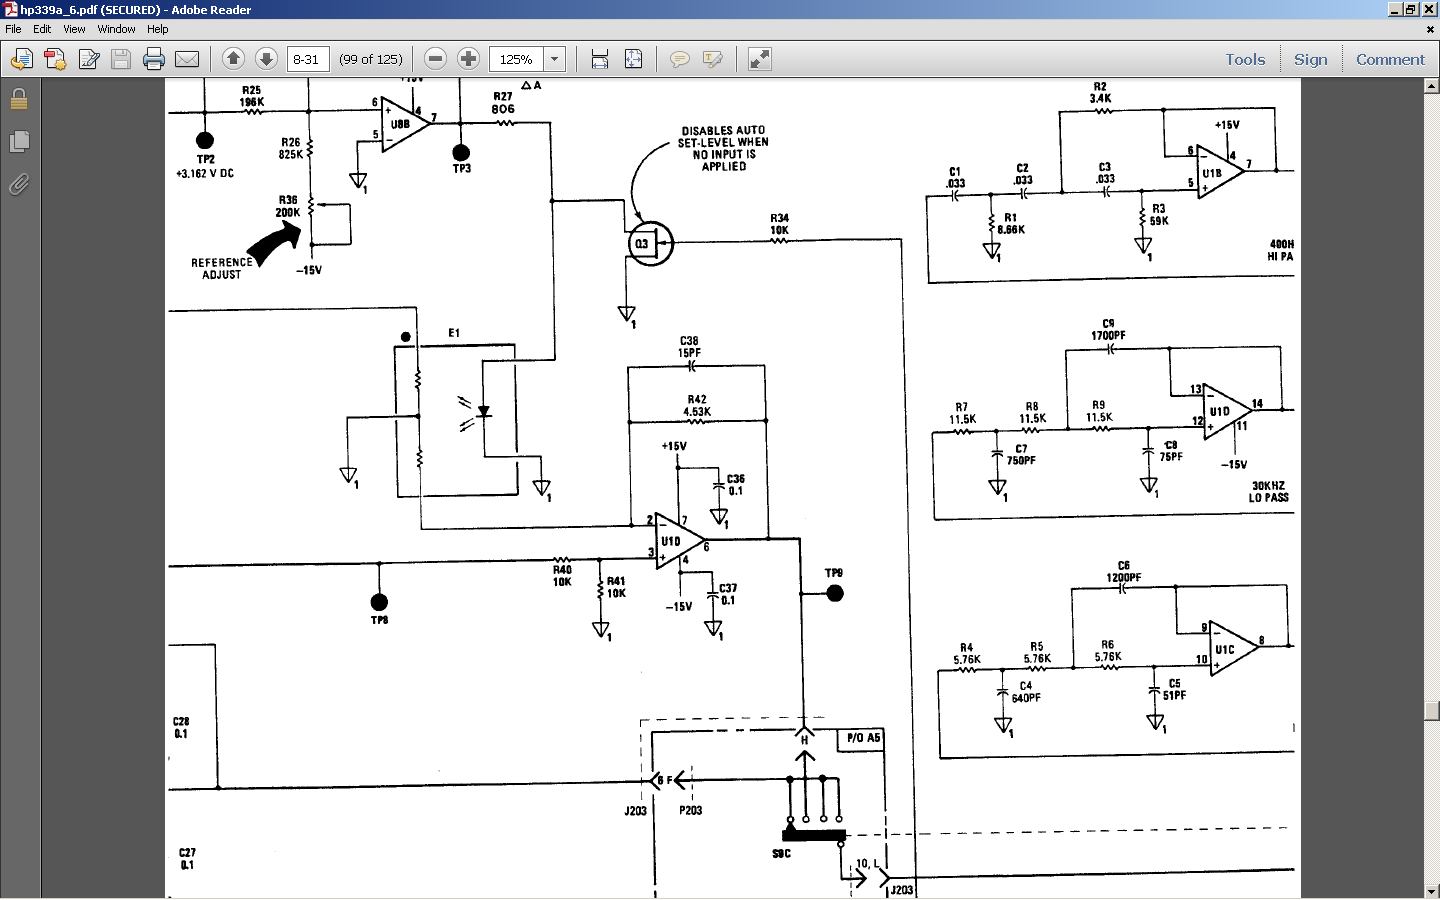Open the Help menu
Screen dimensions: 1440x900
pos(158,29)
